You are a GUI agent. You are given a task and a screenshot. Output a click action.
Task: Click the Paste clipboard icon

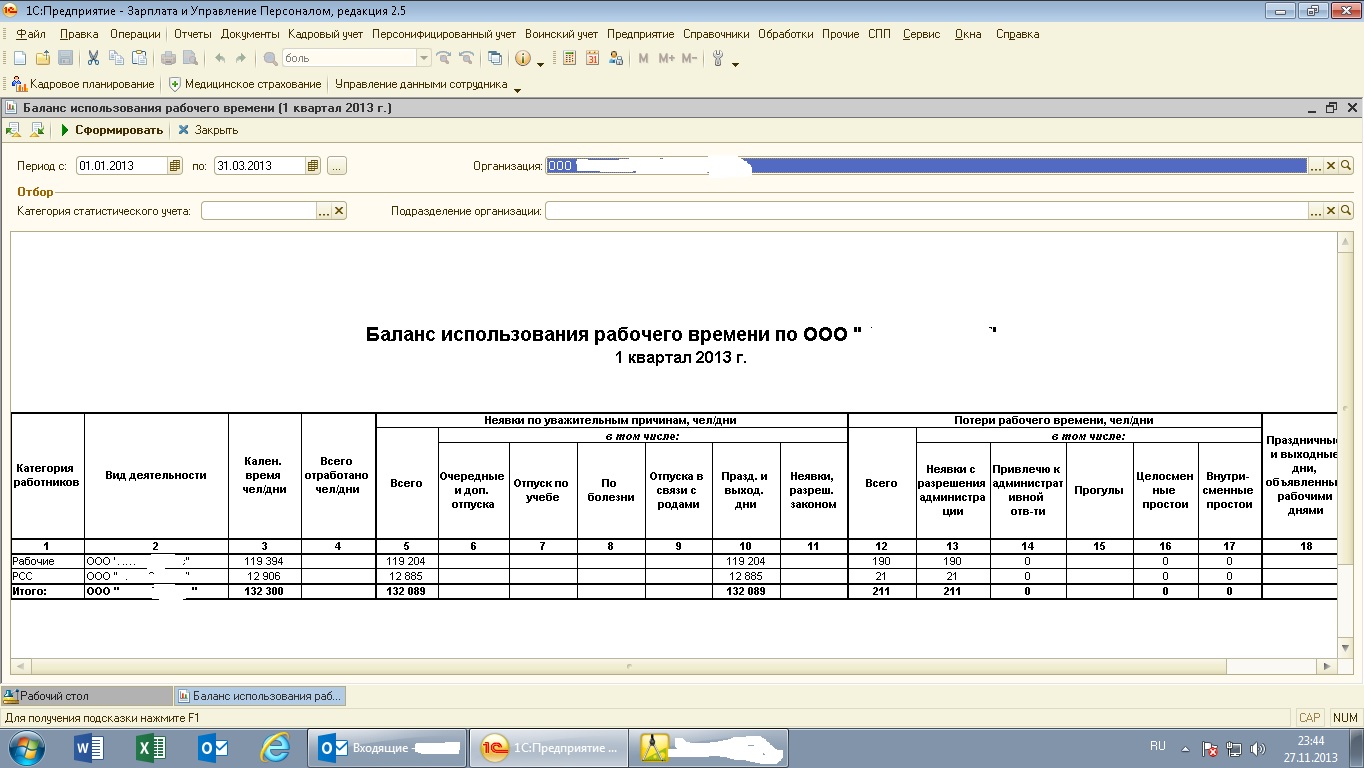pos(139,58)
